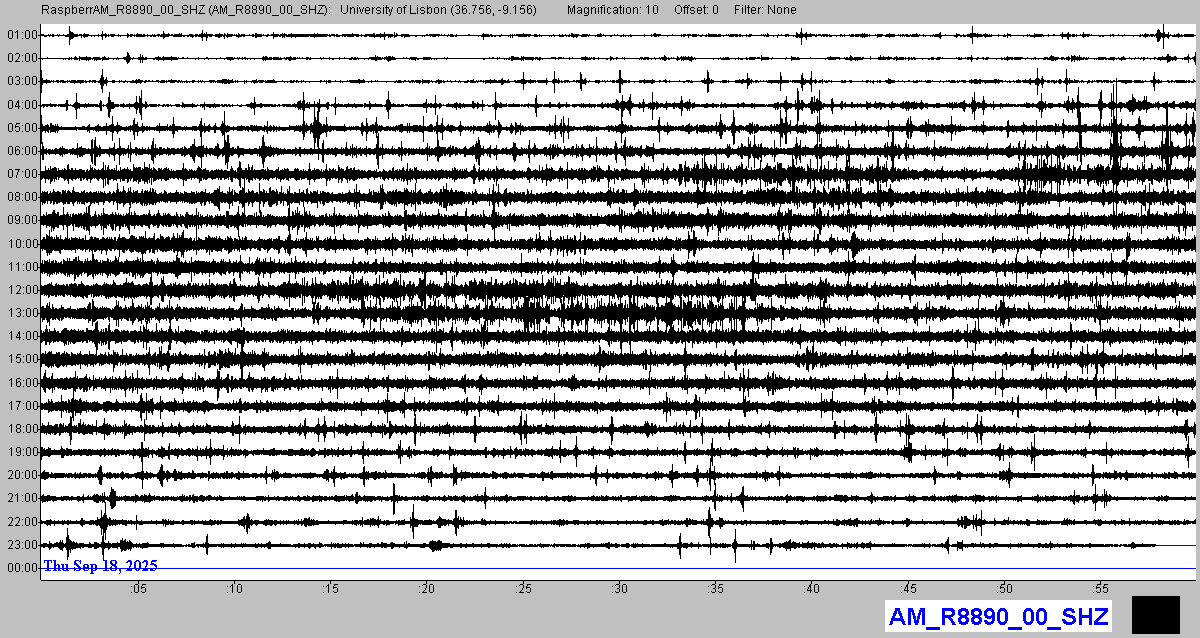Viewport: 1200px width, 638px height.
Task: Click the 00:00 hour row label
Action: click(21, 568)
